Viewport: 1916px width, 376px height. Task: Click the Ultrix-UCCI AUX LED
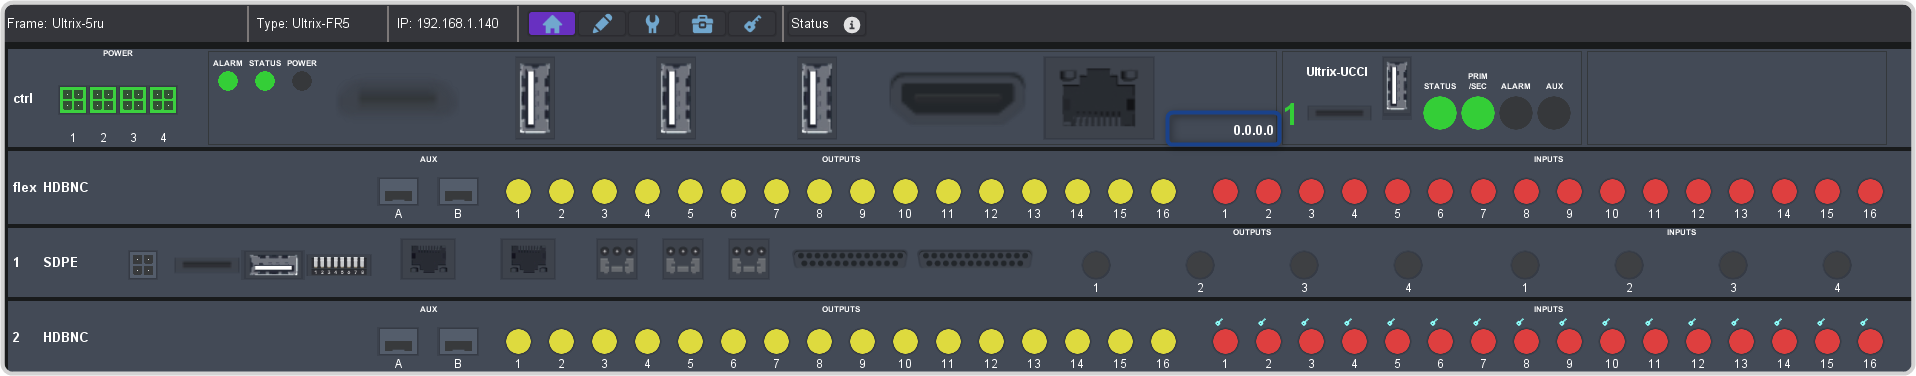tap(1554, 113)
